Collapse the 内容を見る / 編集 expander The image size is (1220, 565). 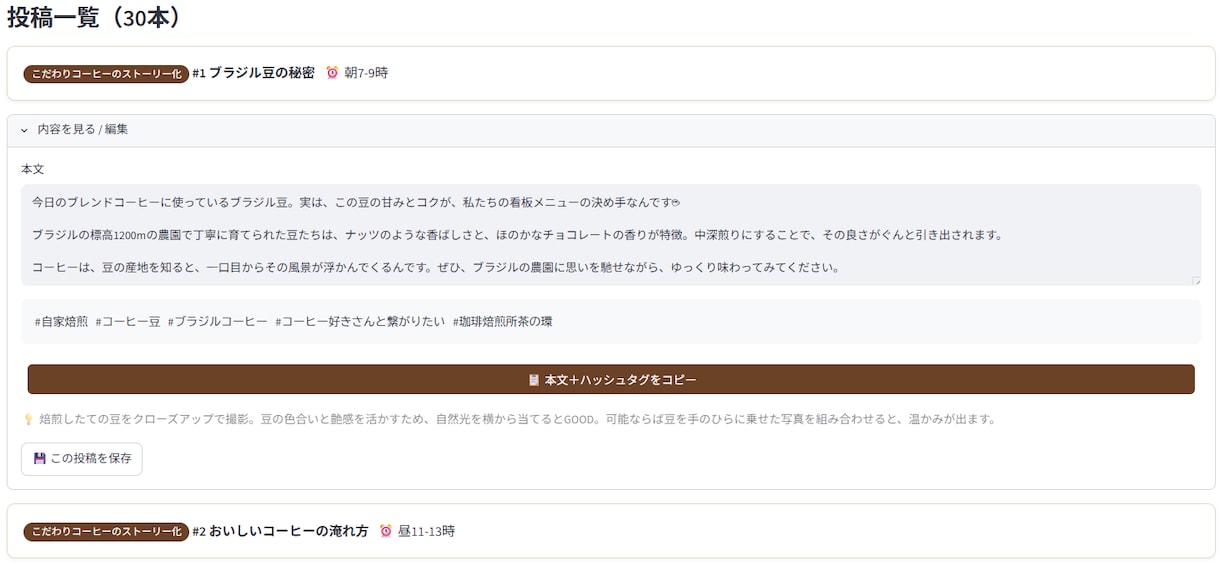click(610, 130)
